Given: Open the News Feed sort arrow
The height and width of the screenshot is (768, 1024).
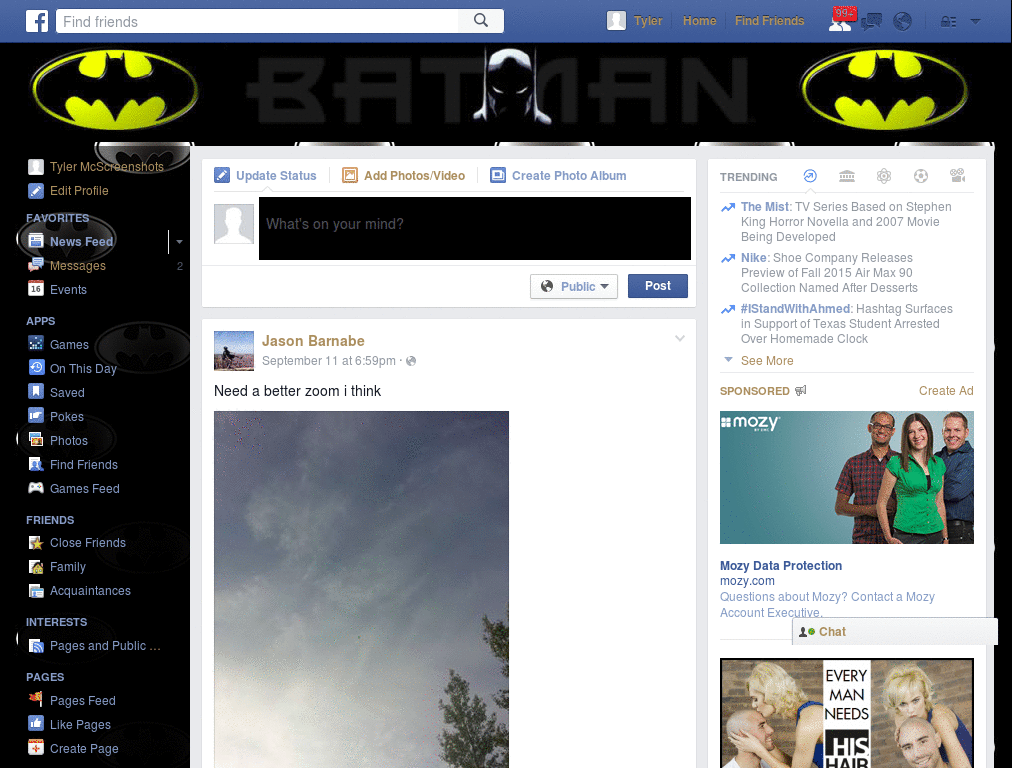Looking at the screenshot, I should pyautogui.click(x=179, y=241).
